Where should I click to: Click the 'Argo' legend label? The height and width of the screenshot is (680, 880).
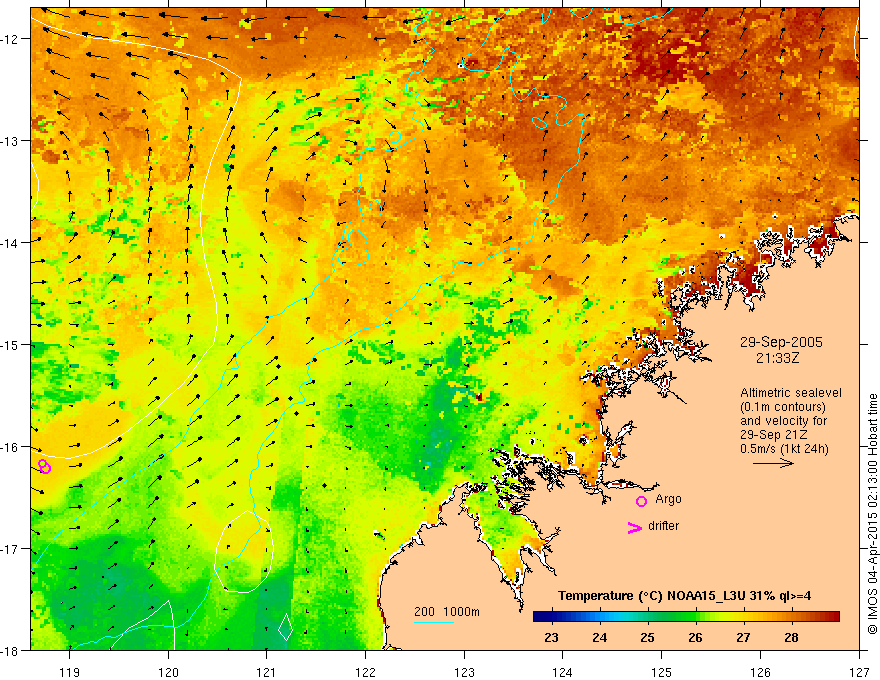668,499
